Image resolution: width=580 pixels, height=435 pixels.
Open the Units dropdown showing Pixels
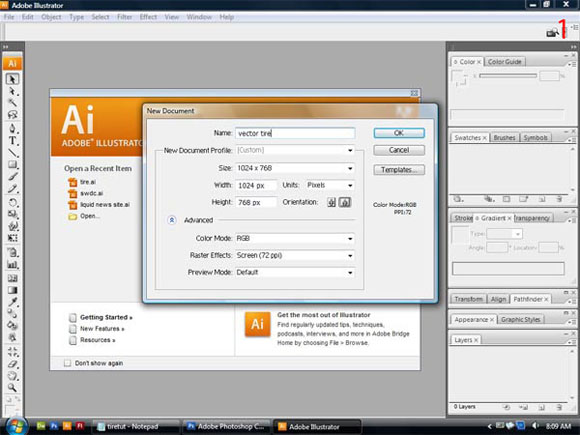tap(330, 185)
